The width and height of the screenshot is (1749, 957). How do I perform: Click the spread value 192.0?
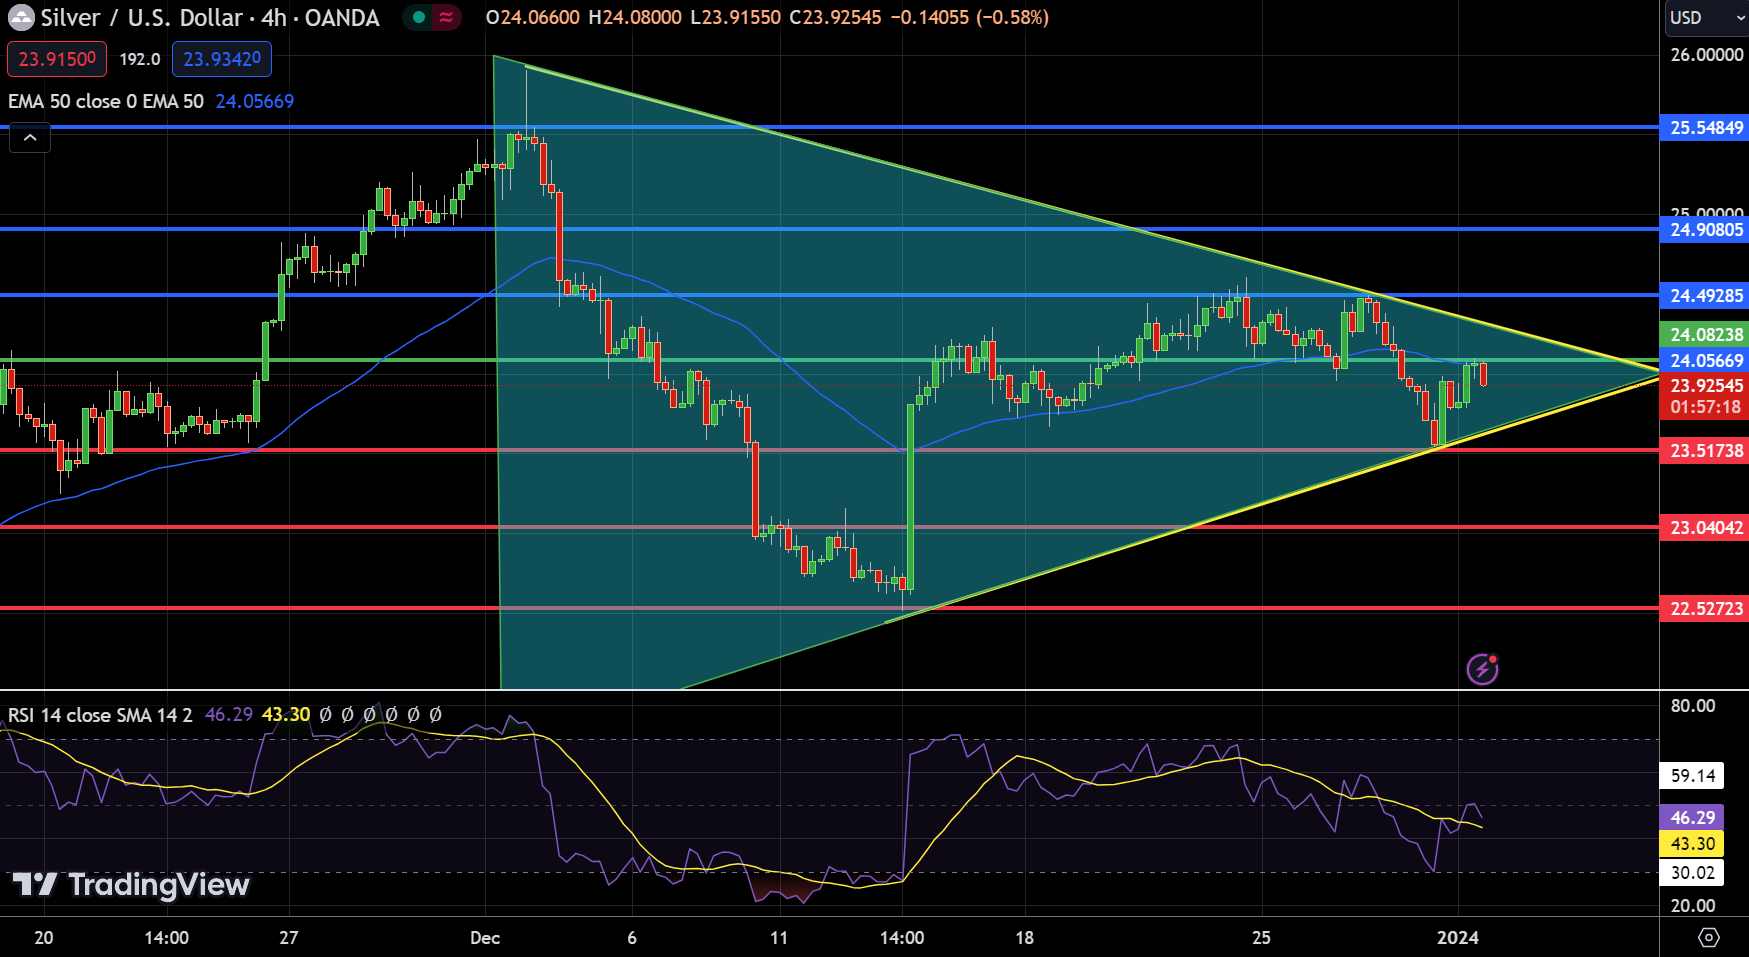coord(140,59)
